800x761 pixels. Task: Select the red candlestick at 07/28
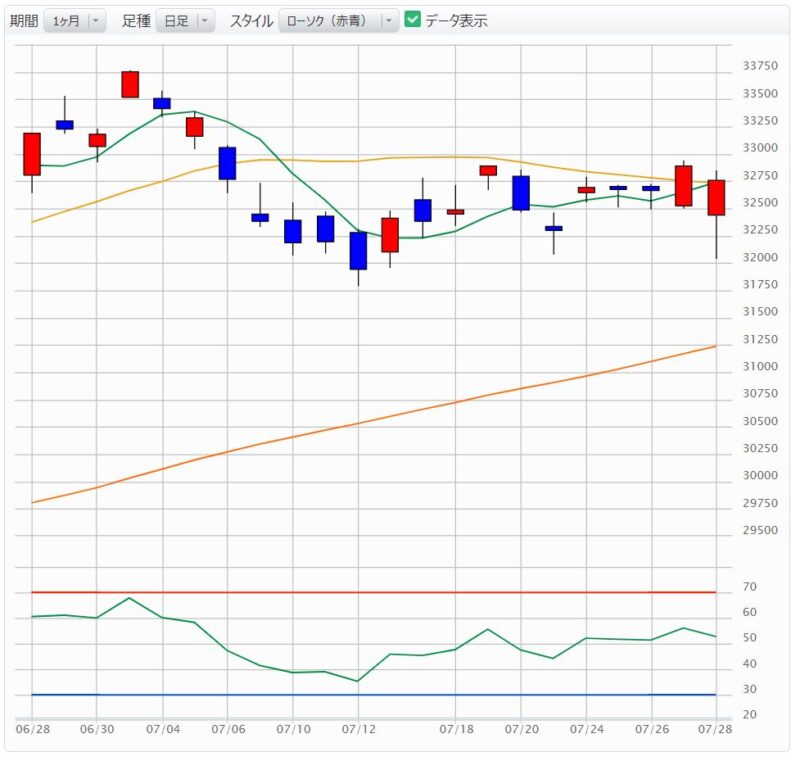[716, 197]
